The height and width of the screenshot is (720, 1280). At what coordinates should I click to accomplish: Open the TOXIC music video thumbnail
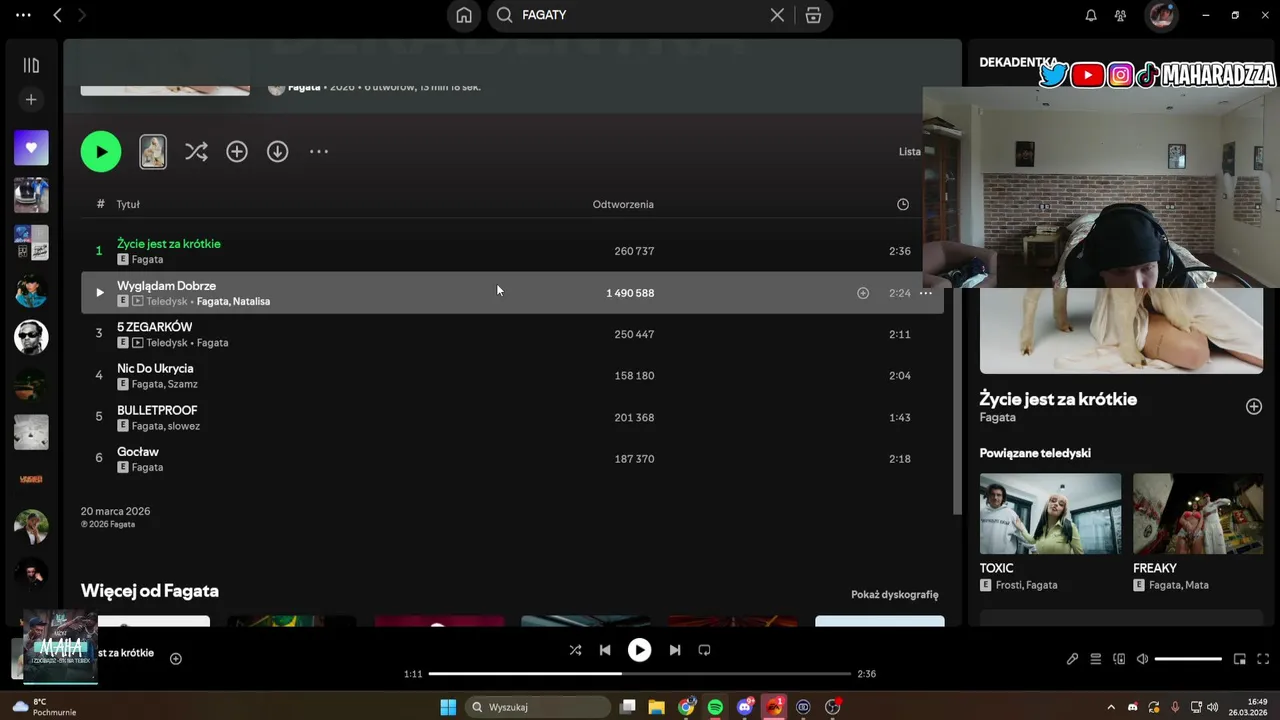click(1050, 513)
